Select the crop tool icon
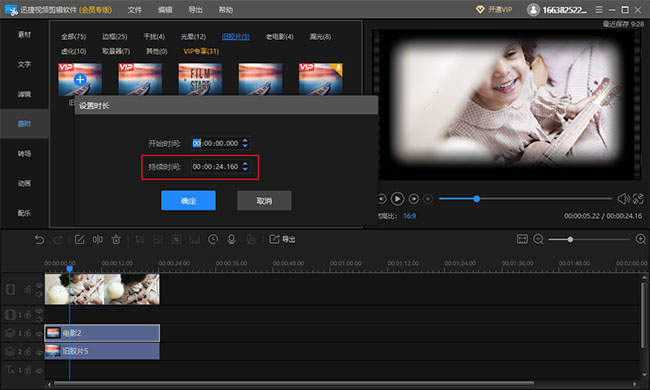650x390 pixels. 140,240
